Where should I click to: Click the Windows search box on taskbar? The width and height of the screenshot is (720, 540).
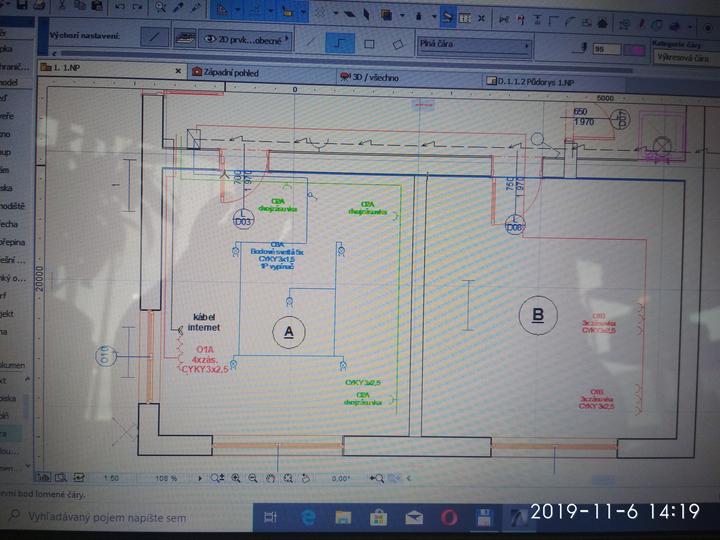point(130,518)
